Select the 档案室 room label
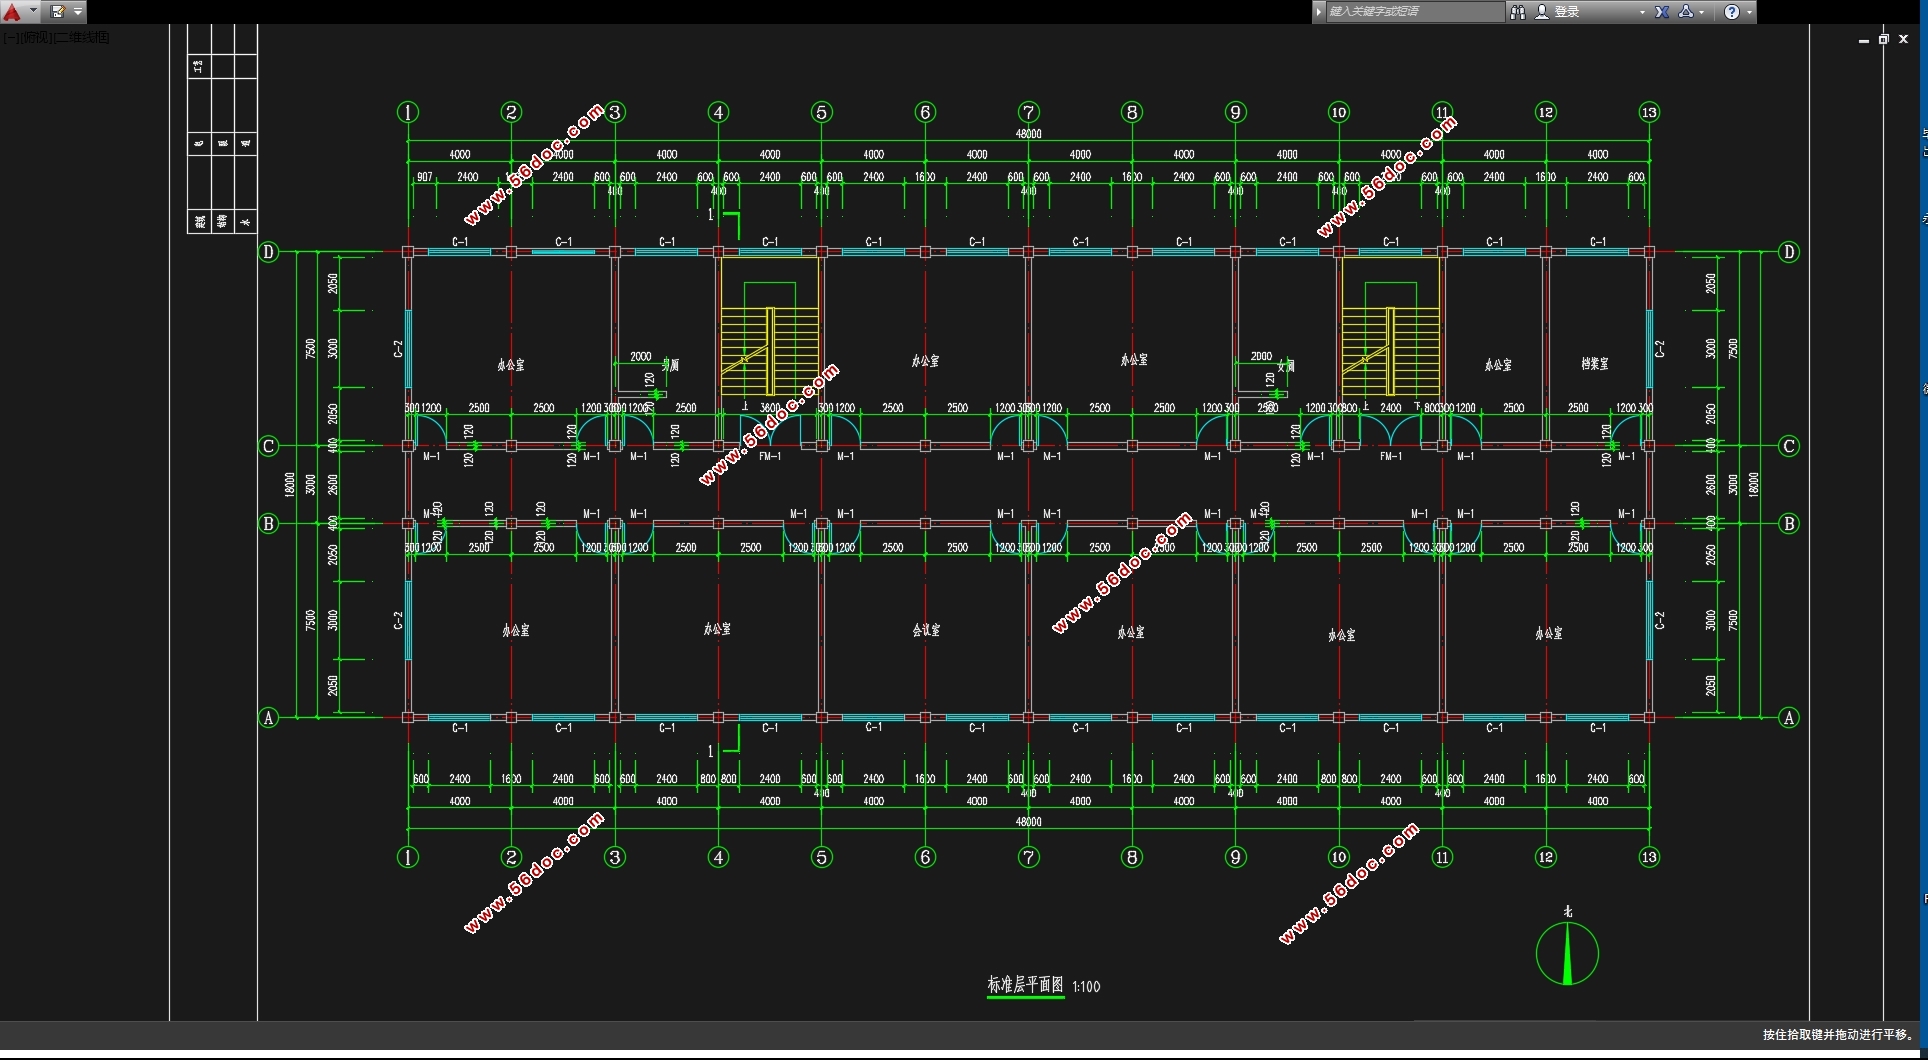Screen dimensions: 1928x1060 (1595, 364)
